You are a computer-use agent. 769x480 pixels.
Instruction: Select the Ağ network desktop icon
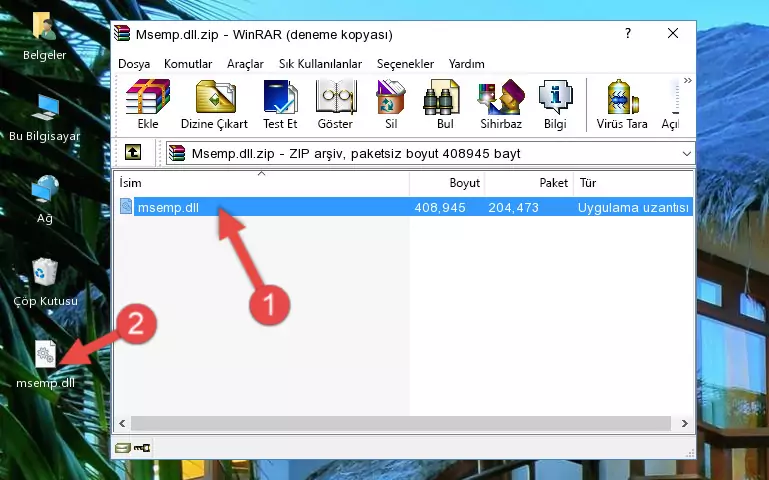(45, 200)
